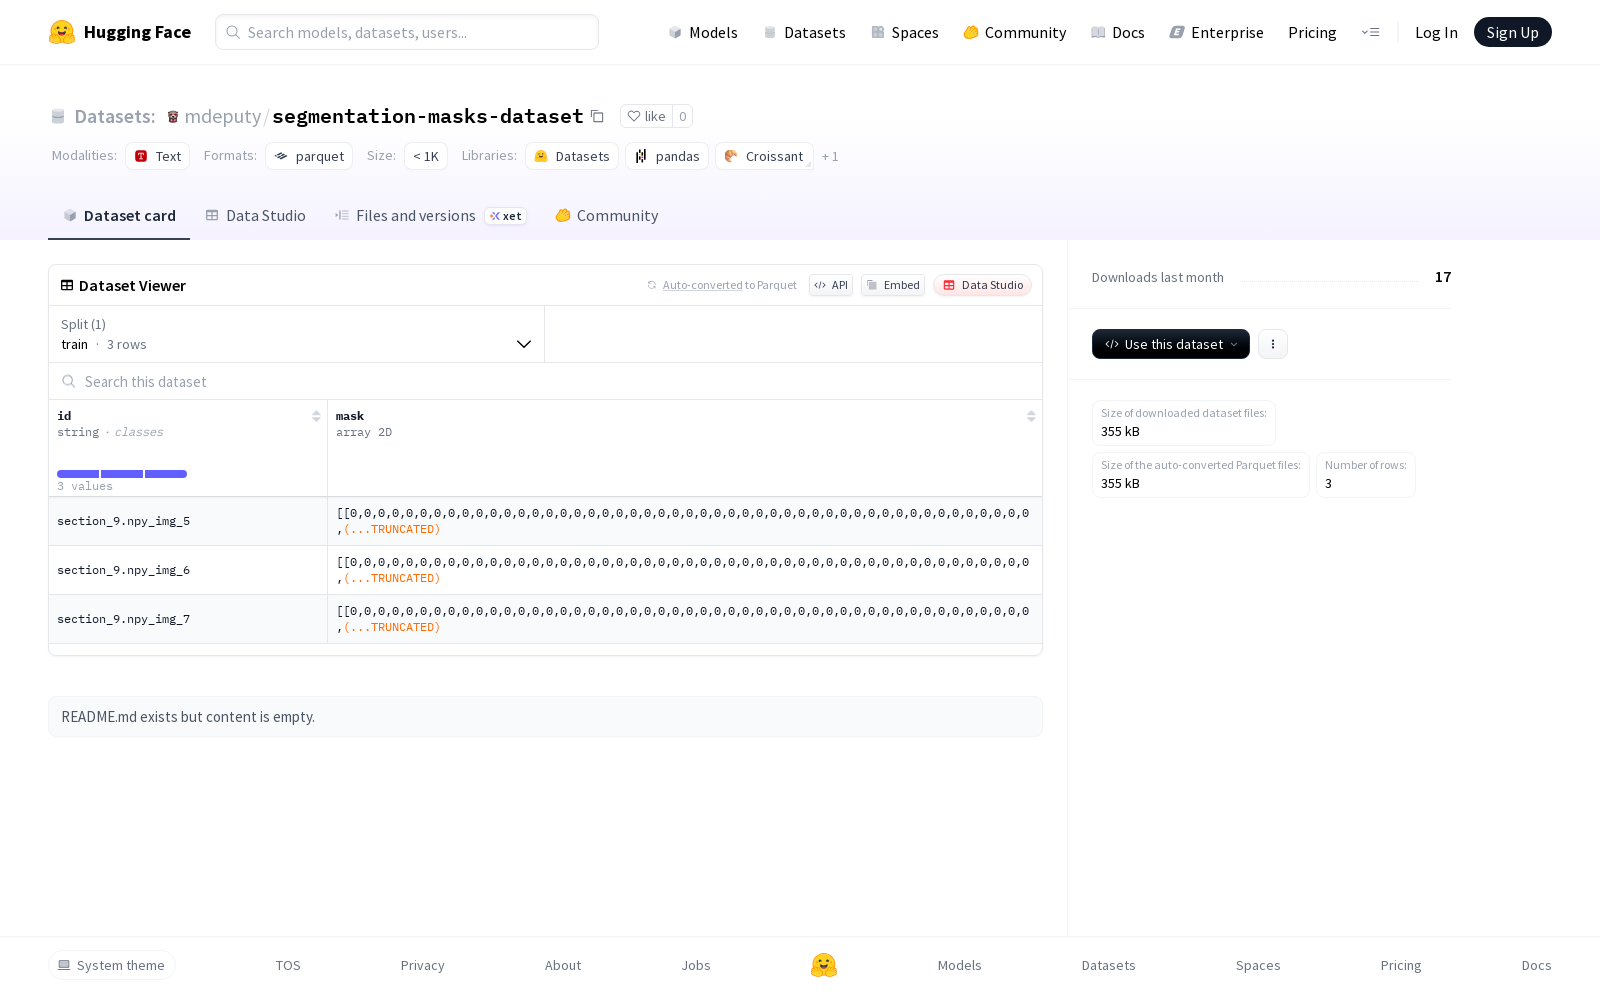
Task: Select row section_9.npy_img_5
Action: 545,521
